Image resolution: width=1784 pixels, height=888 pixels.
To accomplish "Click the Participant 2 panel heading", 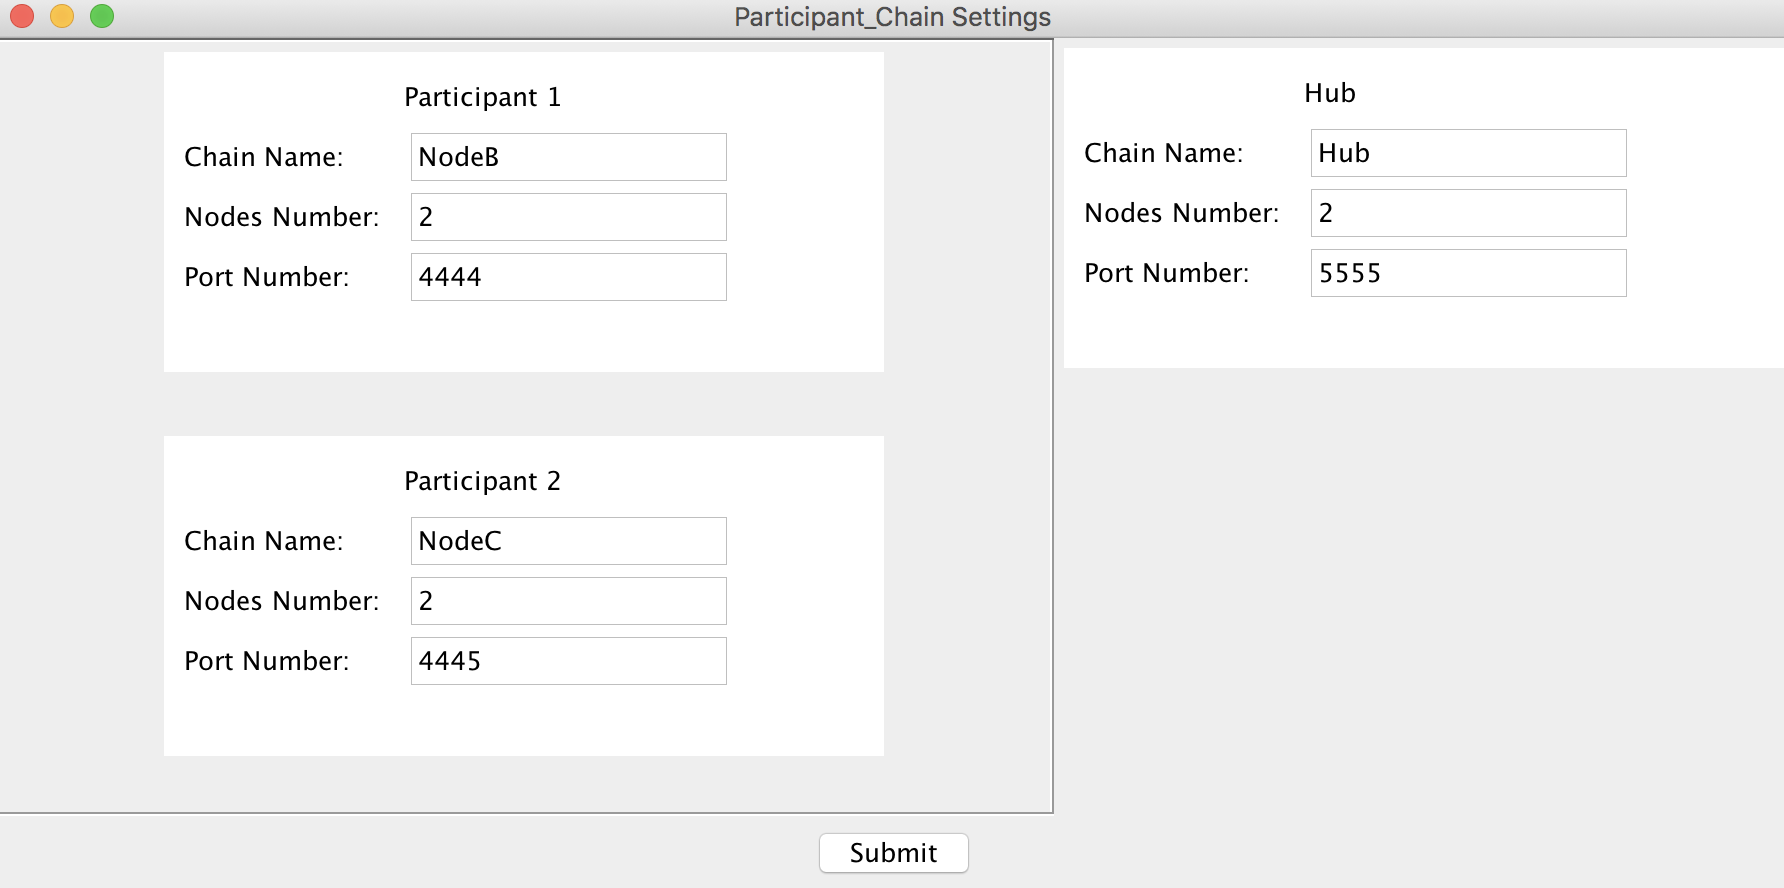I will coord(482,481).
